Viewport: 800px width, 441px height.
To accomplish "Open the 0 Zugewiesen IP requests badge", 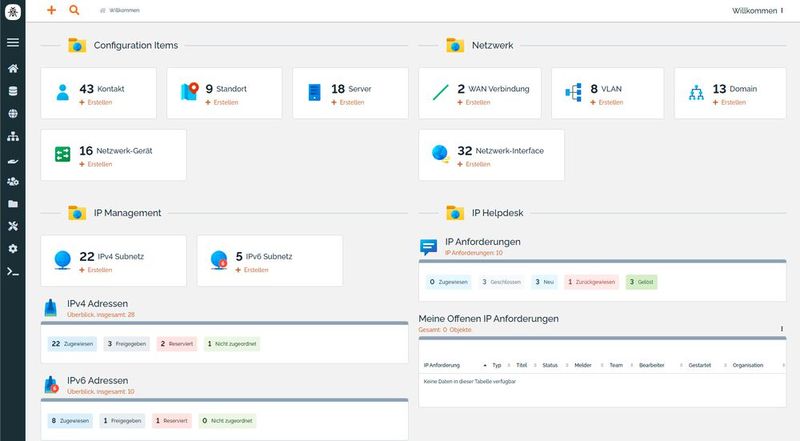I will coord(448,282).
